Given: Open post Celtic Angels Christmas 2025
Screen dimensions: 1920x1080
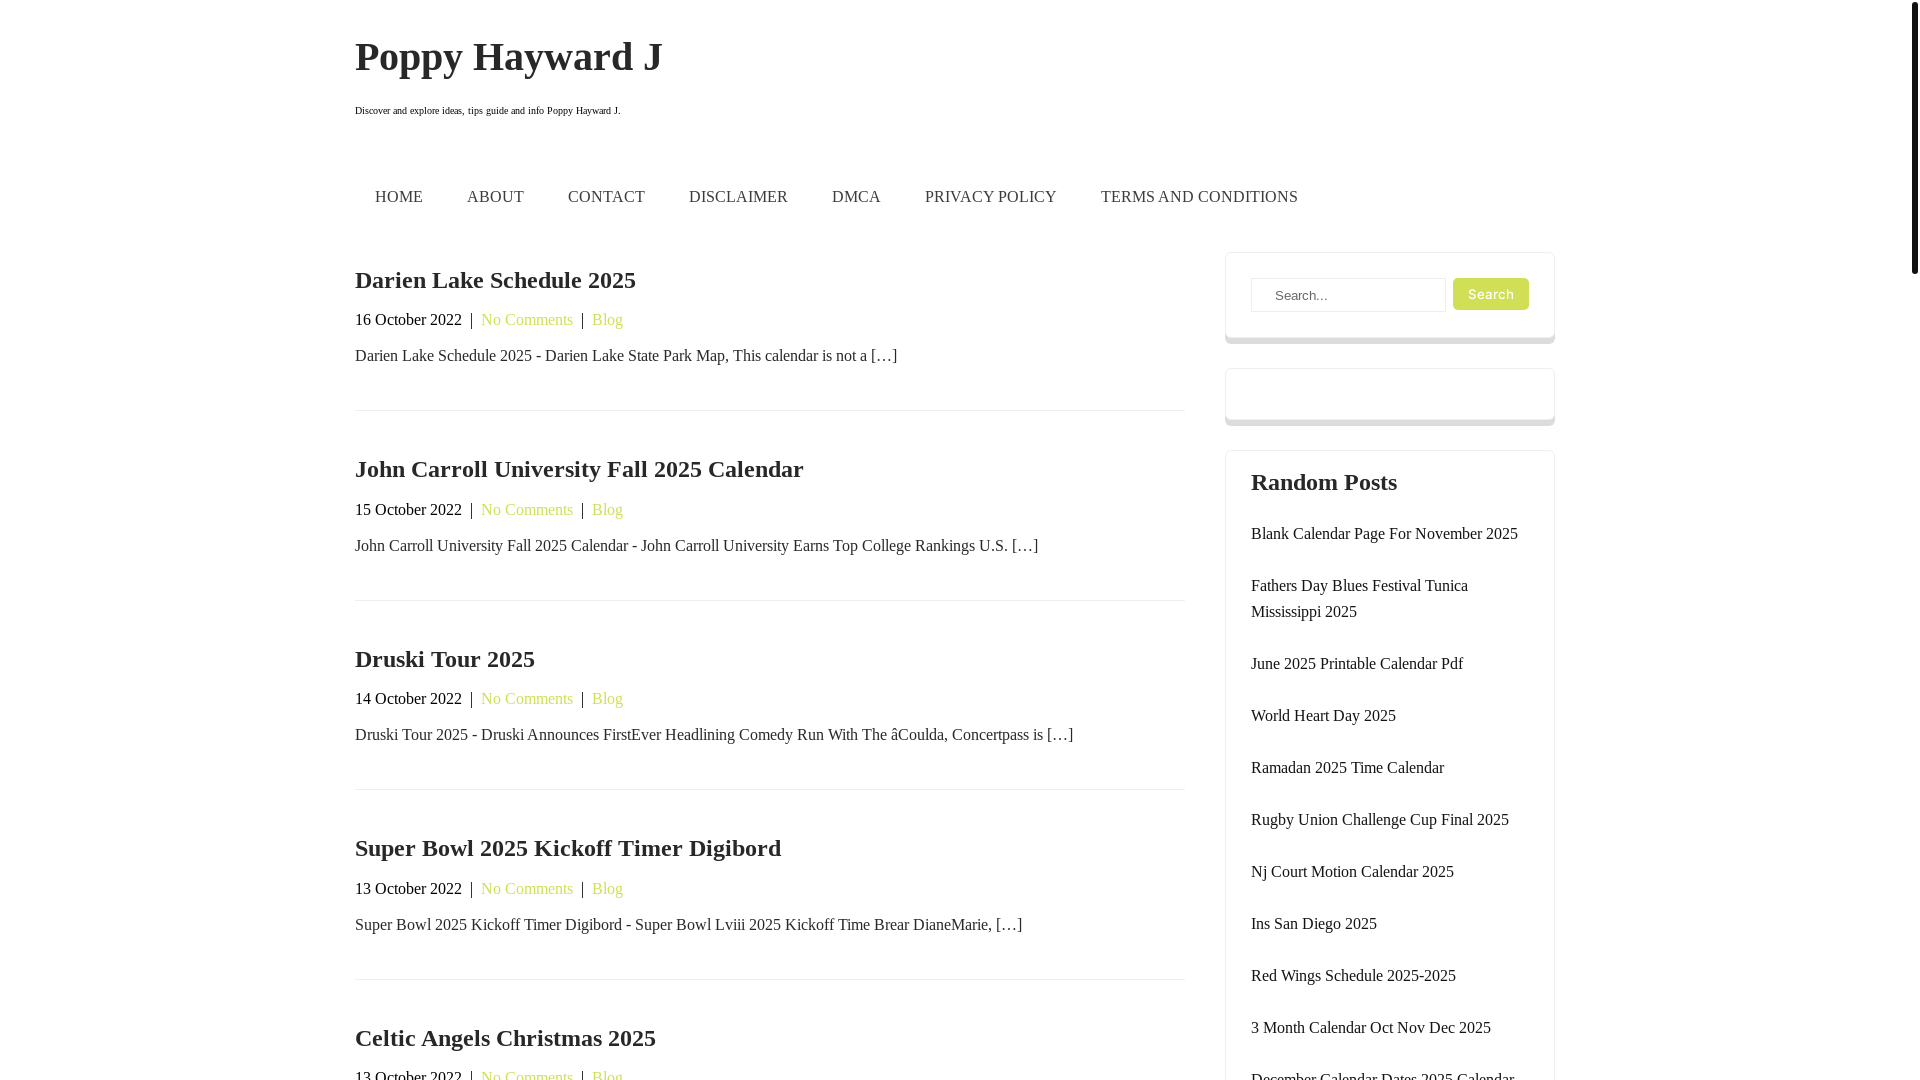Looking at the screenshot, I should (x=505, y=1038).
